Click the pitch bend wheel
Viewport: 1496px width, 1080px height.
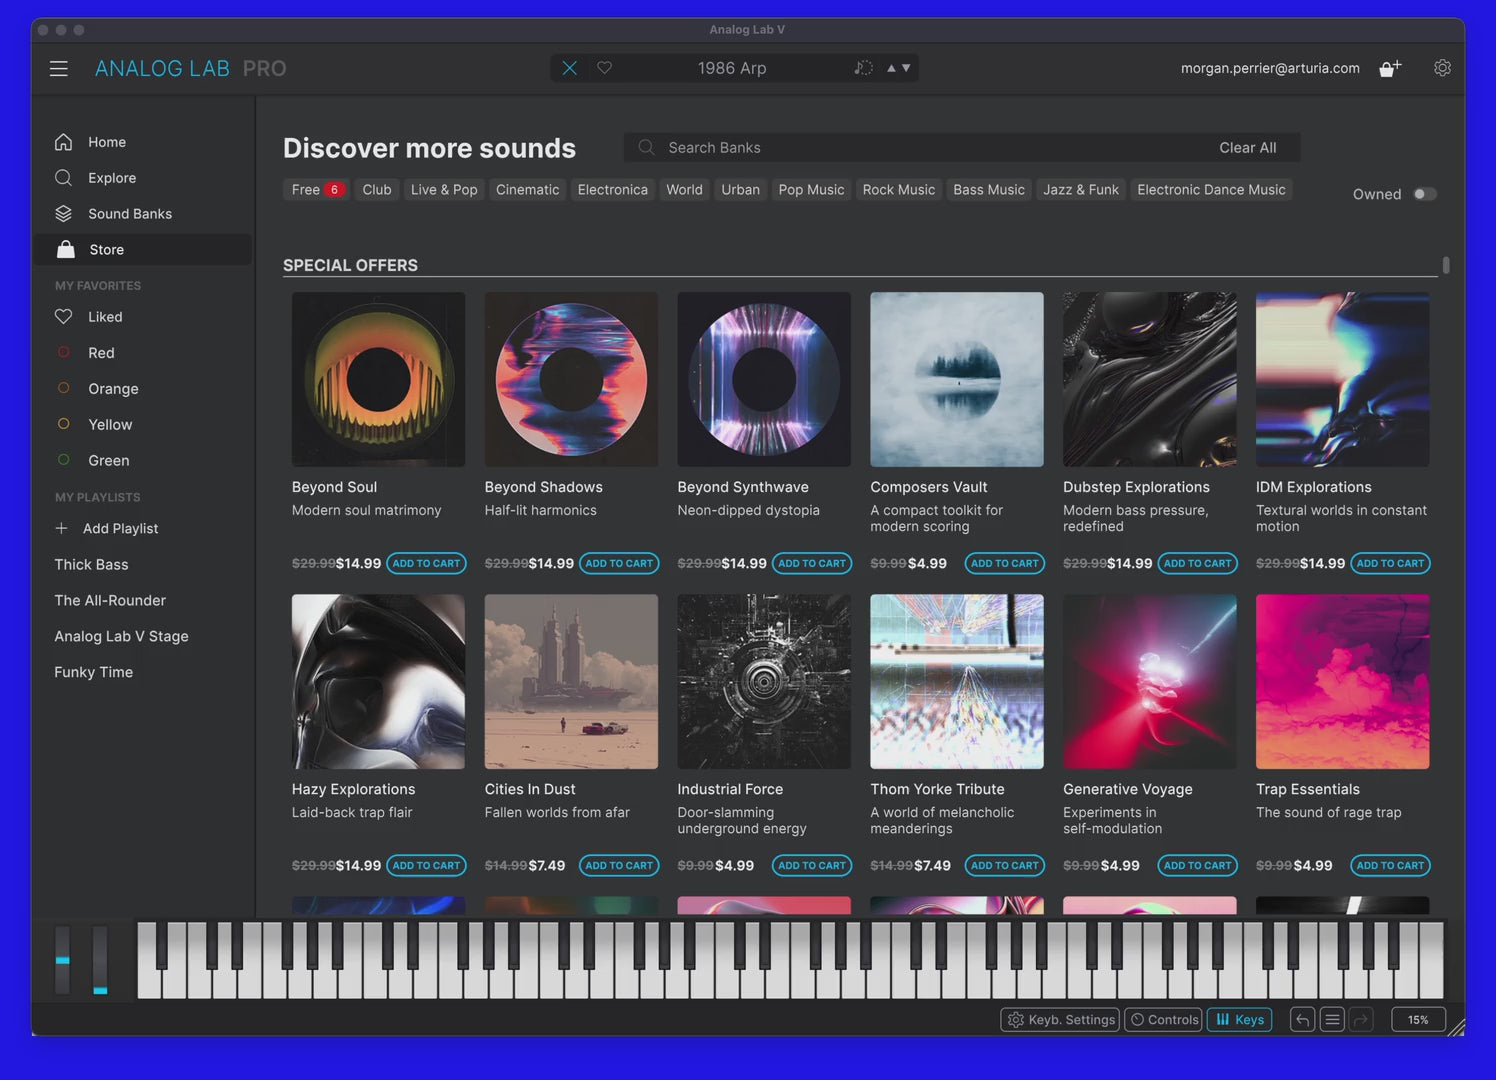click(62, 960)
